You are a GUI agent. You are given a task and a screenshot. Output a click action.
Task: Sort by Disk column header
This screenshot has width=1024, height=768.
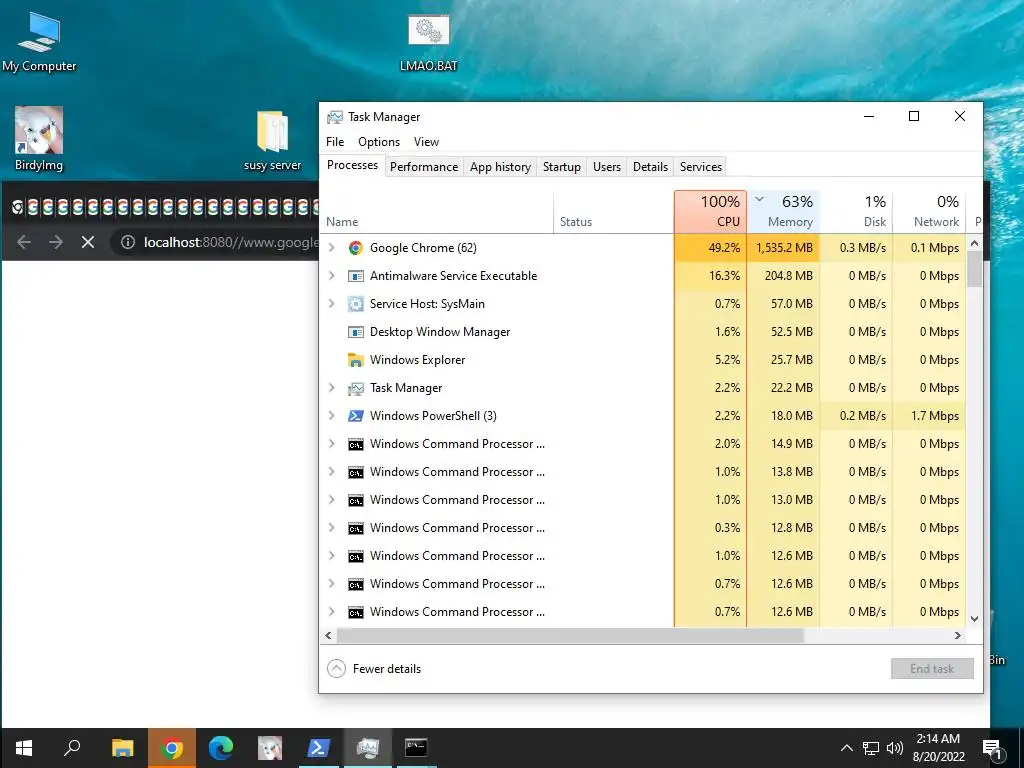[x=856, y=212]
